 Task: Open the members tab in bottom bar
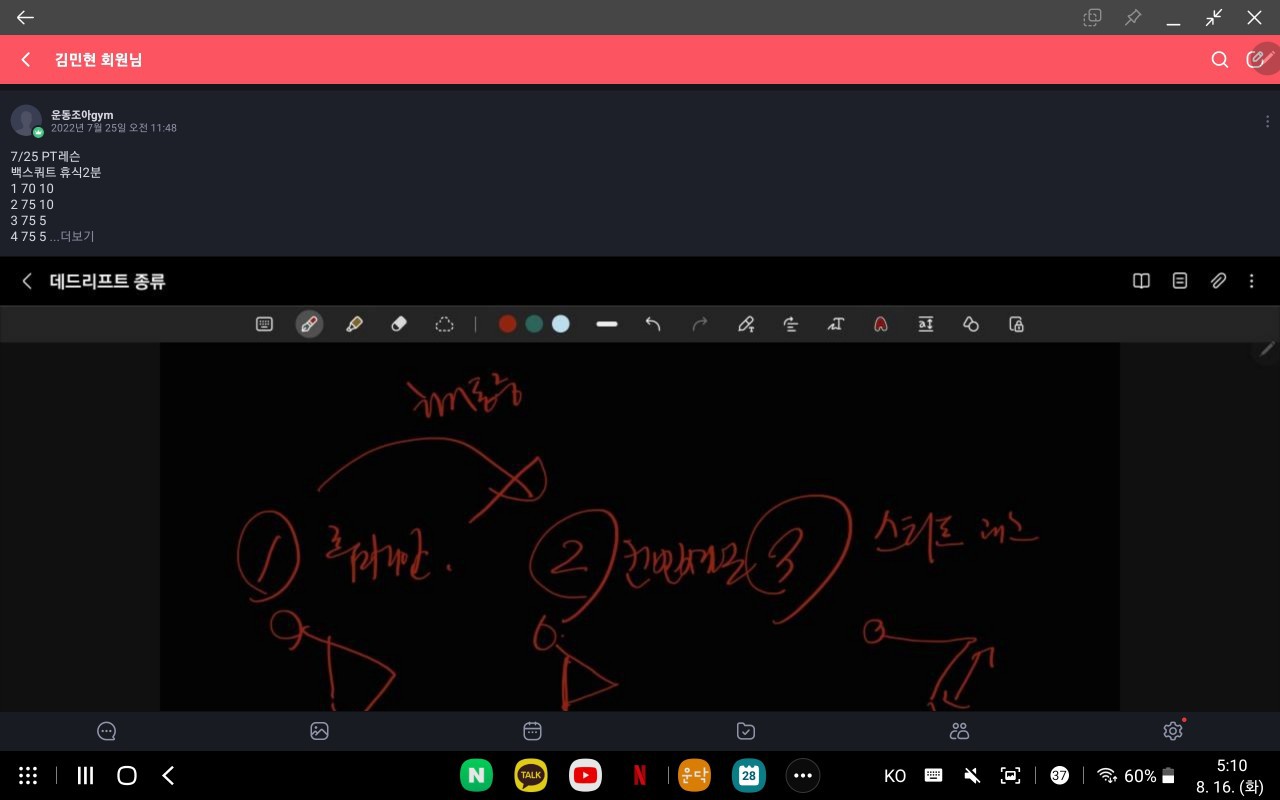tap(959, 731)
